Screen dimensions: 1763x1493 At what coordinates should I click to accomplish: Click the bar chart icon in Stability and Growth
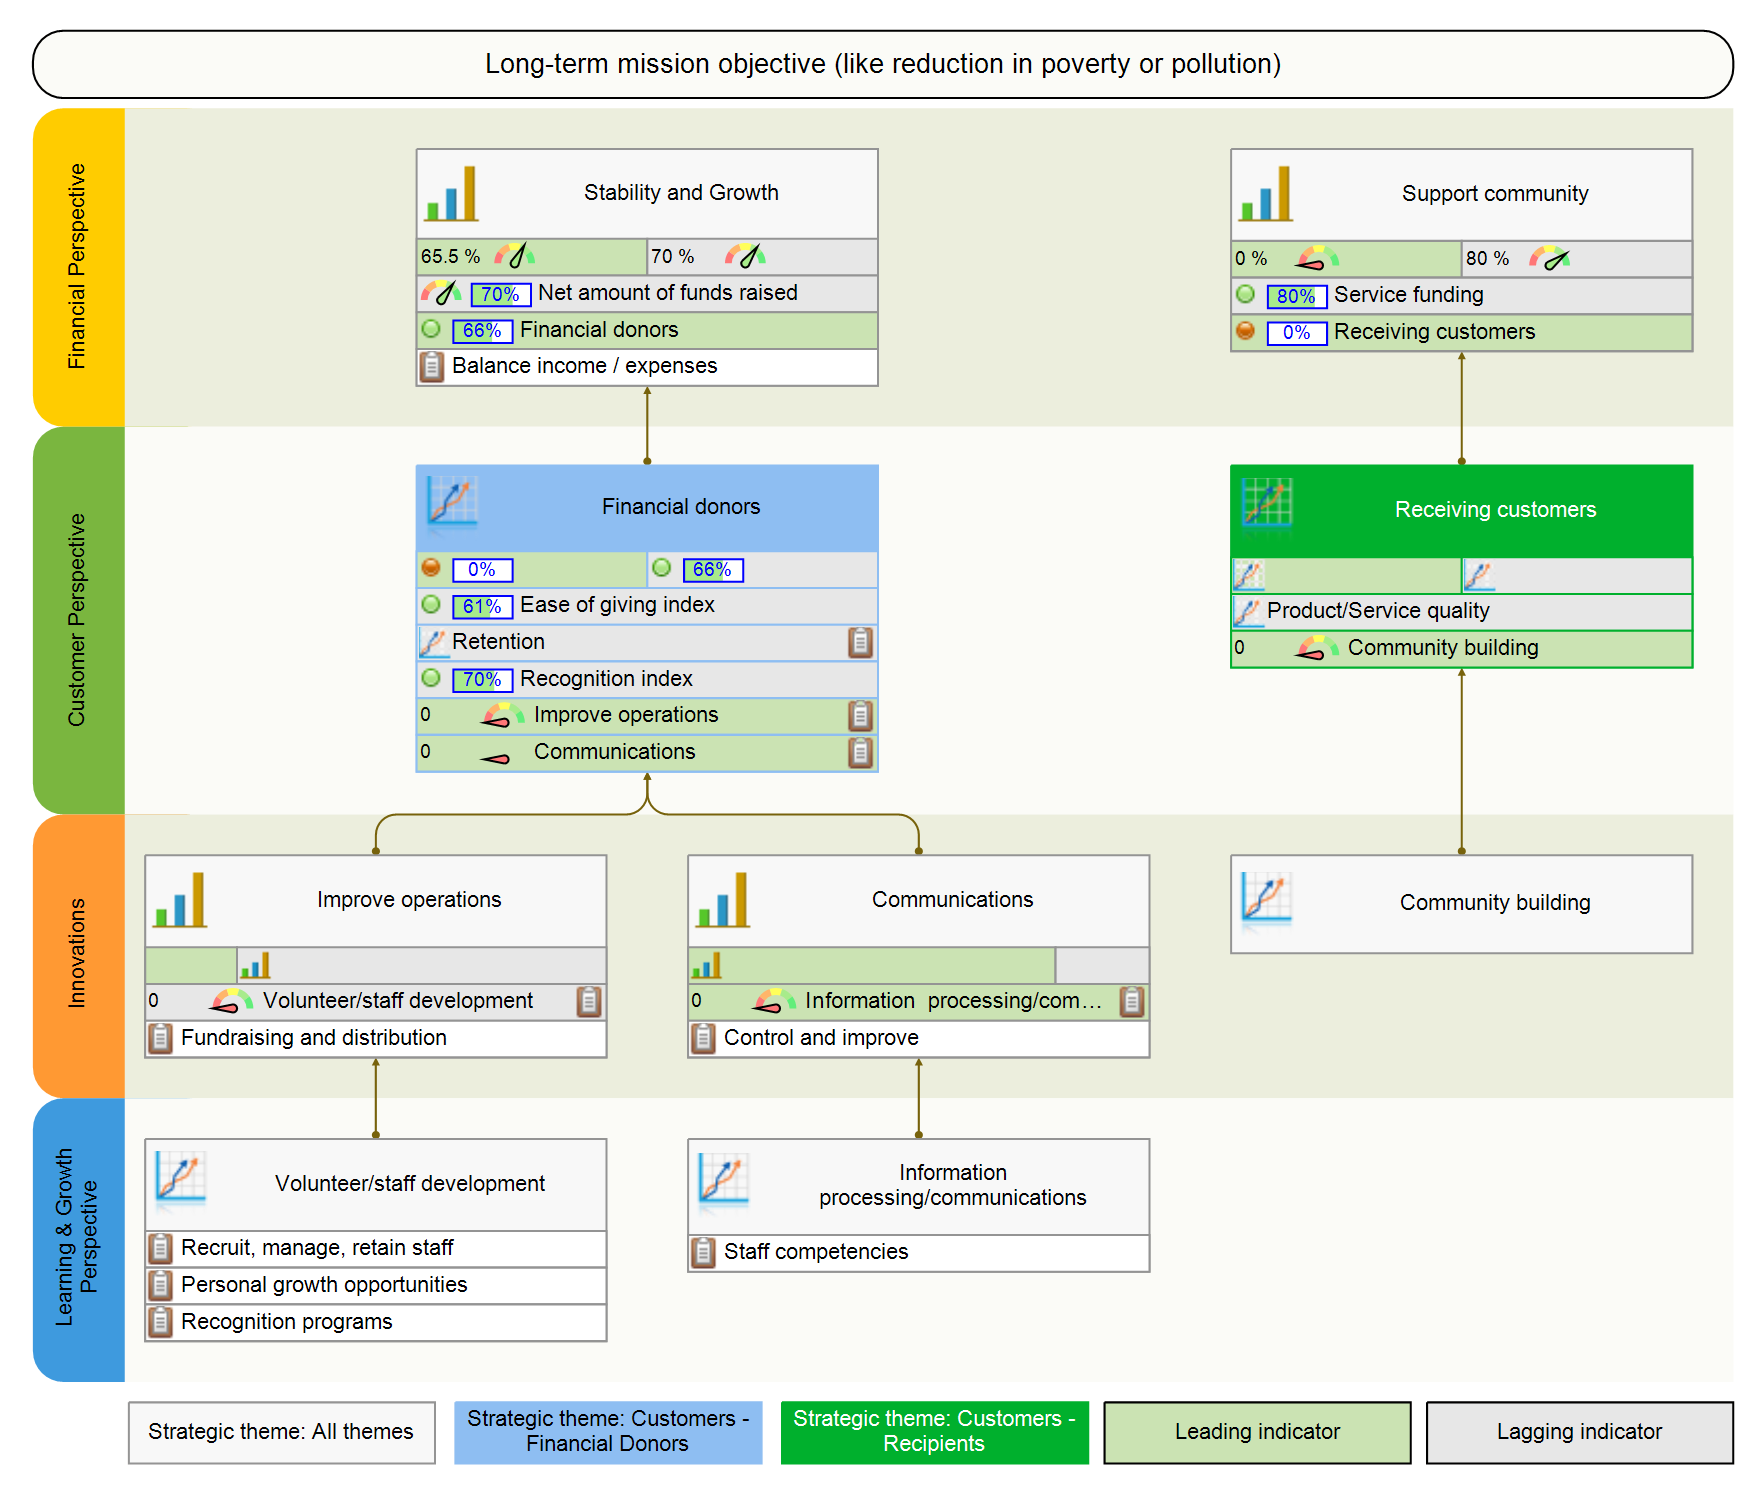pos(451,194)
